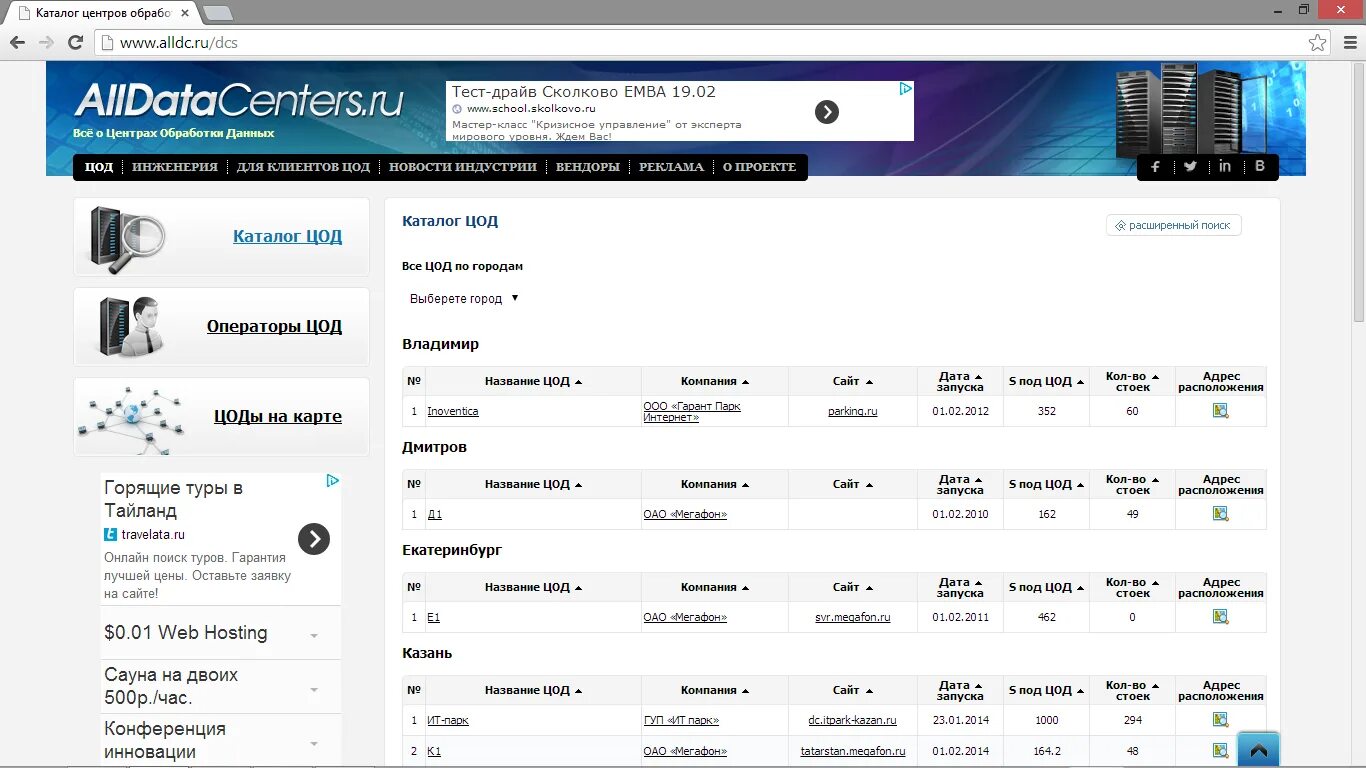The image size is (1366, 768).
Task: Close the Каталог центров обработки tab
Action: point(185,13)
